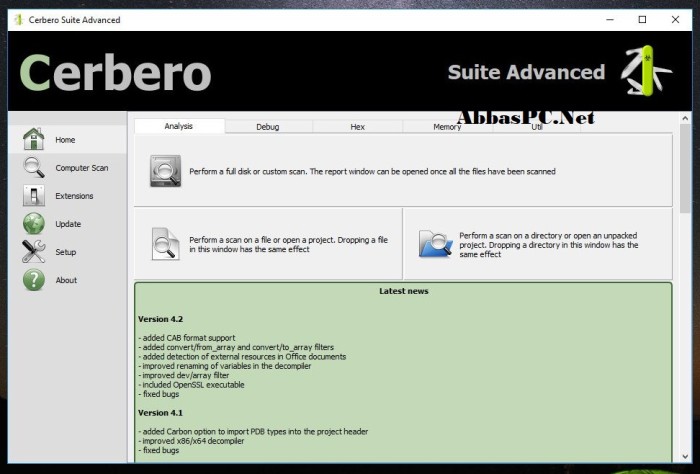Maximize the Cerbero Suite Advanced window
Viewport: 700px width, 474px height.
pos(642,20)
